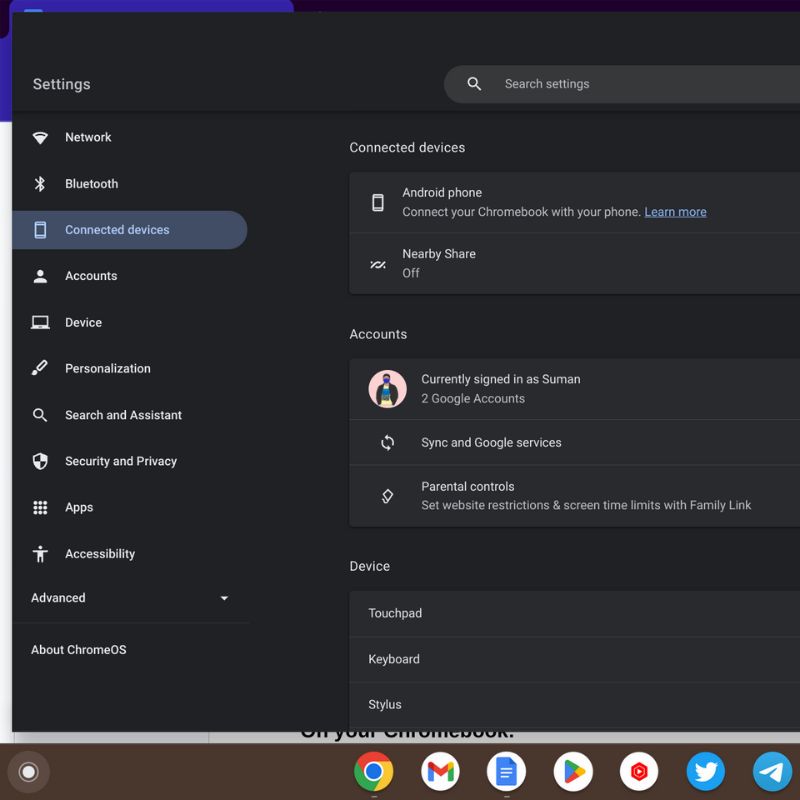Image resolution: width=800 pixels, height=800 pixels.
Task: Open the Network settings section
Action: pyautogui.click(x=130, y=137)
